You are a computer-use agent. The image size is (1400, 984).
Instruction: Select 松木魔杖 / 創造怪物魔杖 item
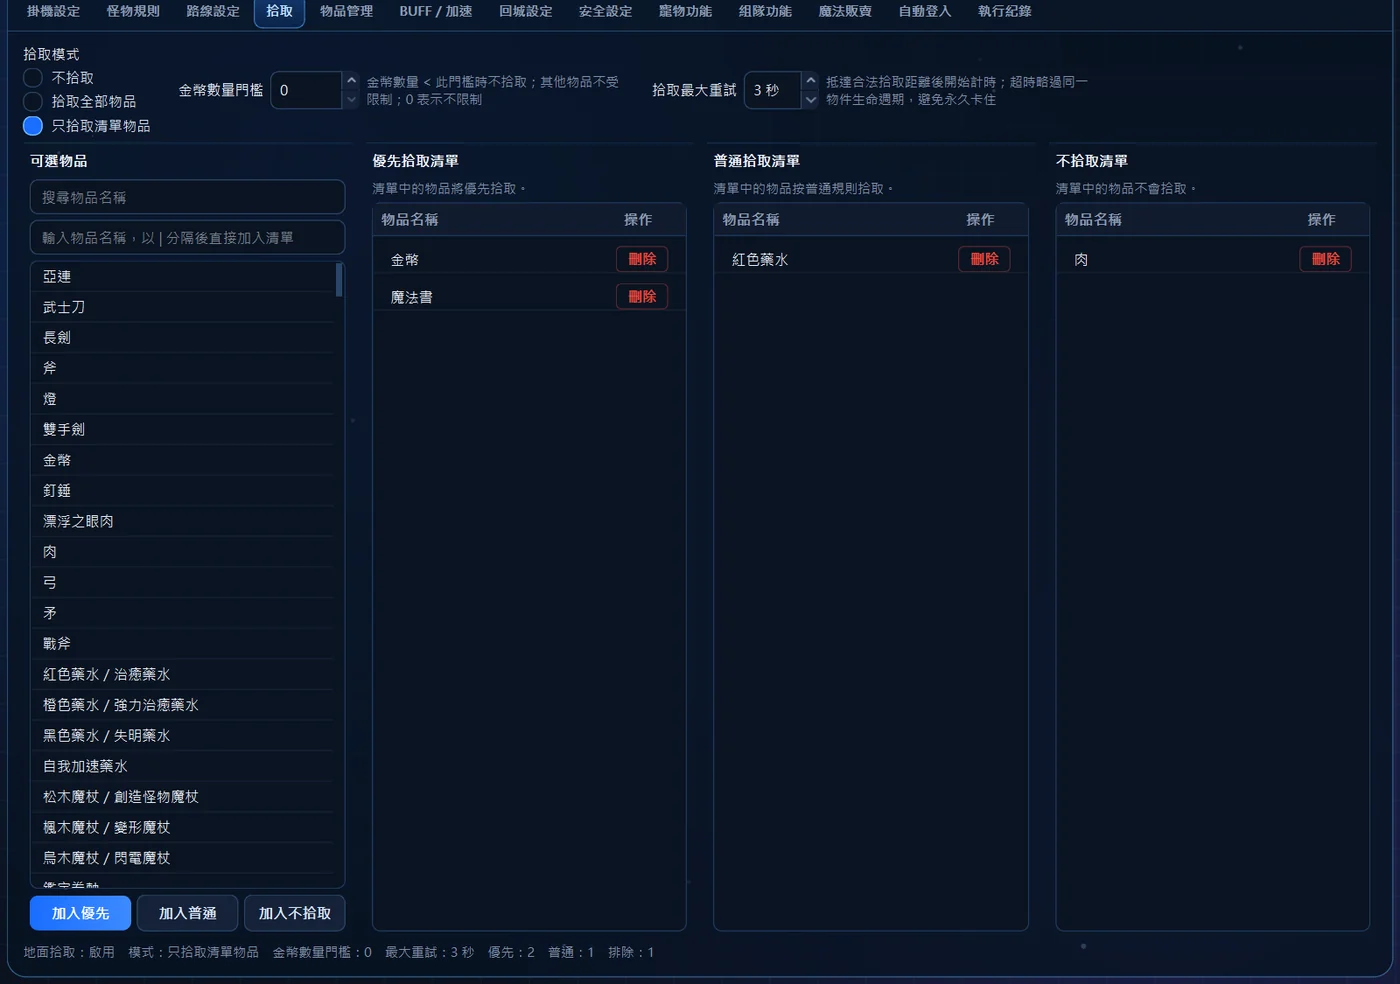(184, 797)
